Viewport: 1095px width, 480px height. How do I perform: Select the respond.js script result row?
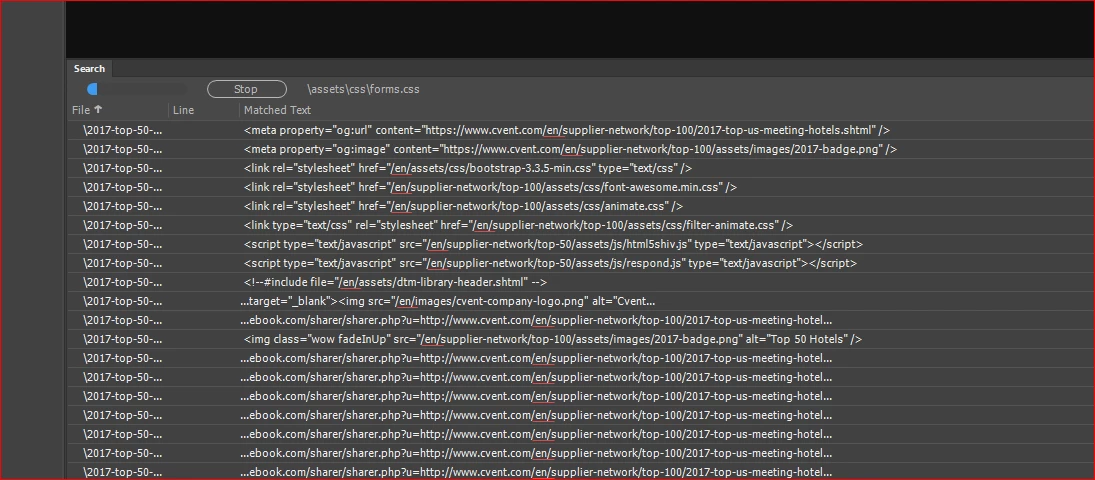pos(581,263)
